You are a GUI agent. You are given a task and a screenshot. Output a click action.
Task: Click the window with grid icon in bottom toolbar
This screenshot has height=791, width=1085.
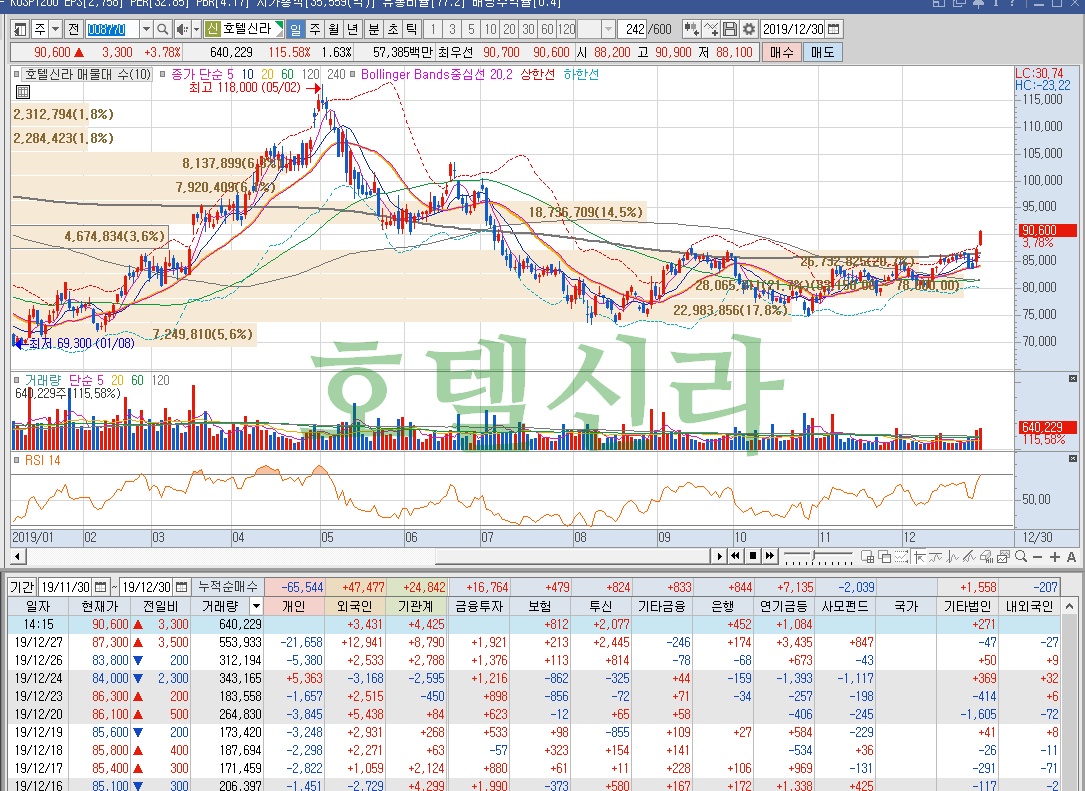[x=867, y=556]
